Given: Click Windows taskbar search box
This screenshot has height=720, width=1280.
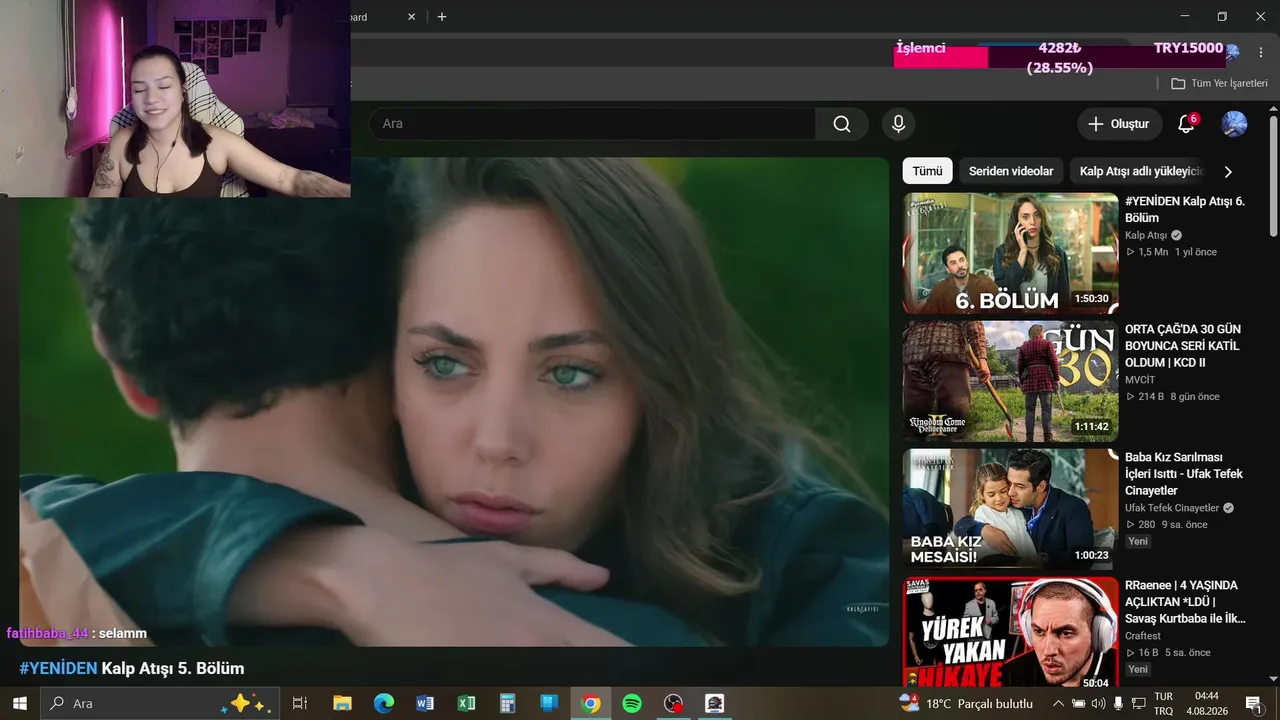Looking at the screenshot, I should [x=158, y=703].
